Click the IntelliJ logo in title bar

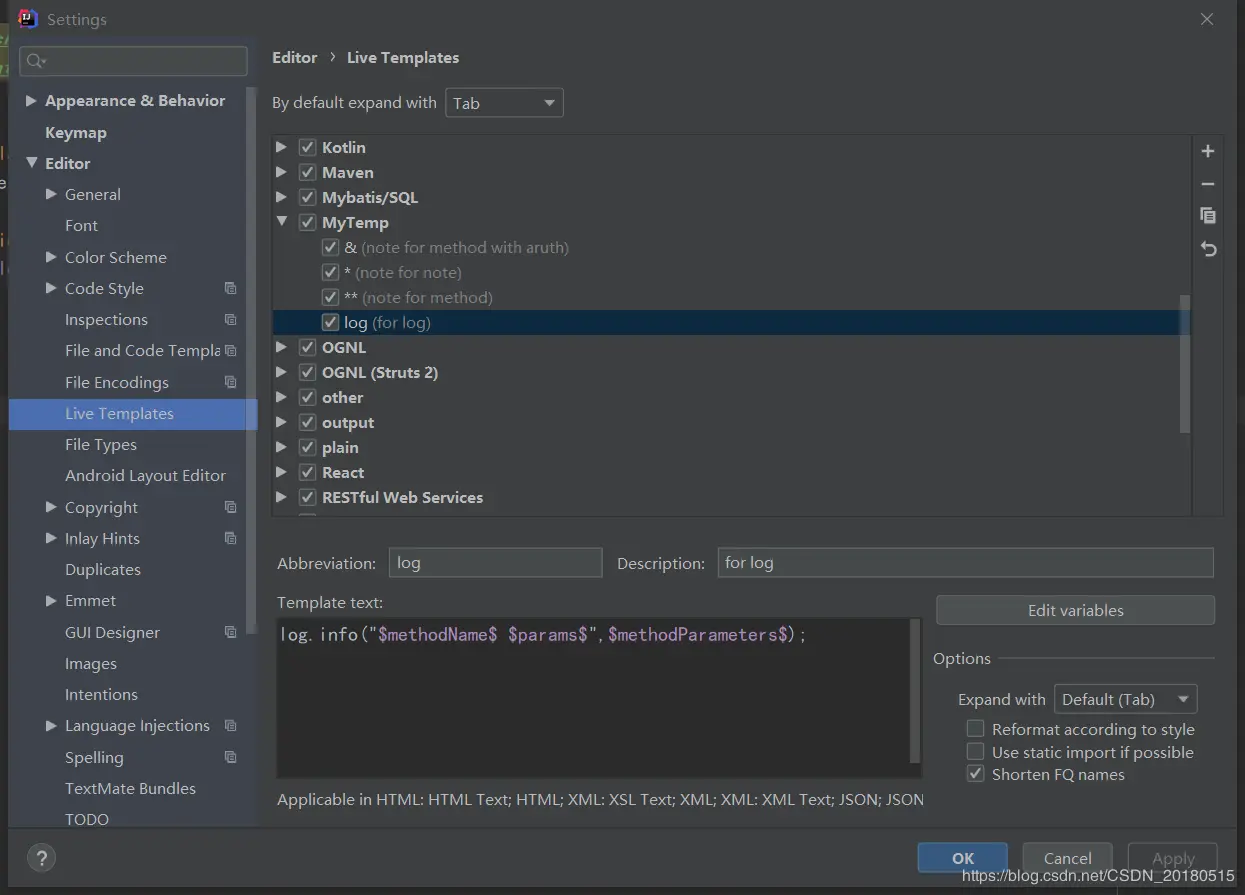point(28,19)
